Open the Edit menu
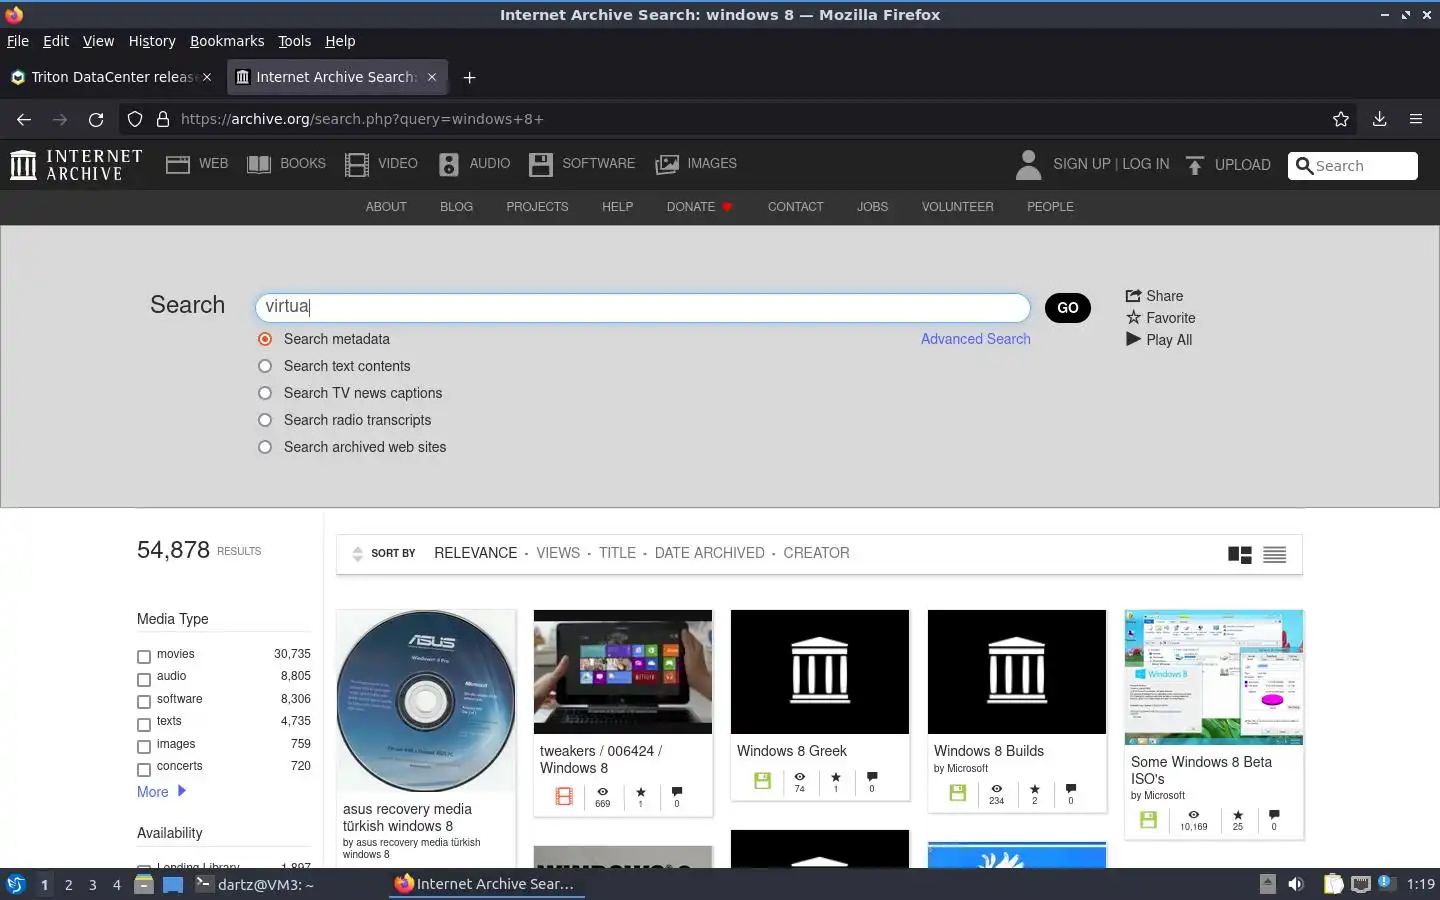This screenshot has width=1440, height=900. 56,41
